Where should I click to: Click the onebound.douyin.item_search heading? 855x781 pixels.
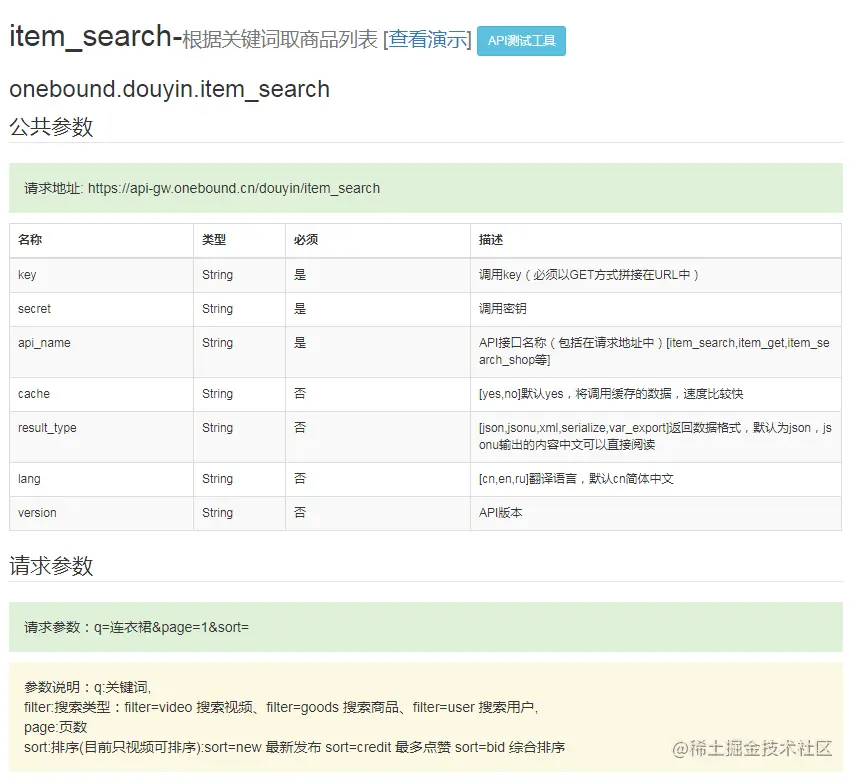pos(170,89)
